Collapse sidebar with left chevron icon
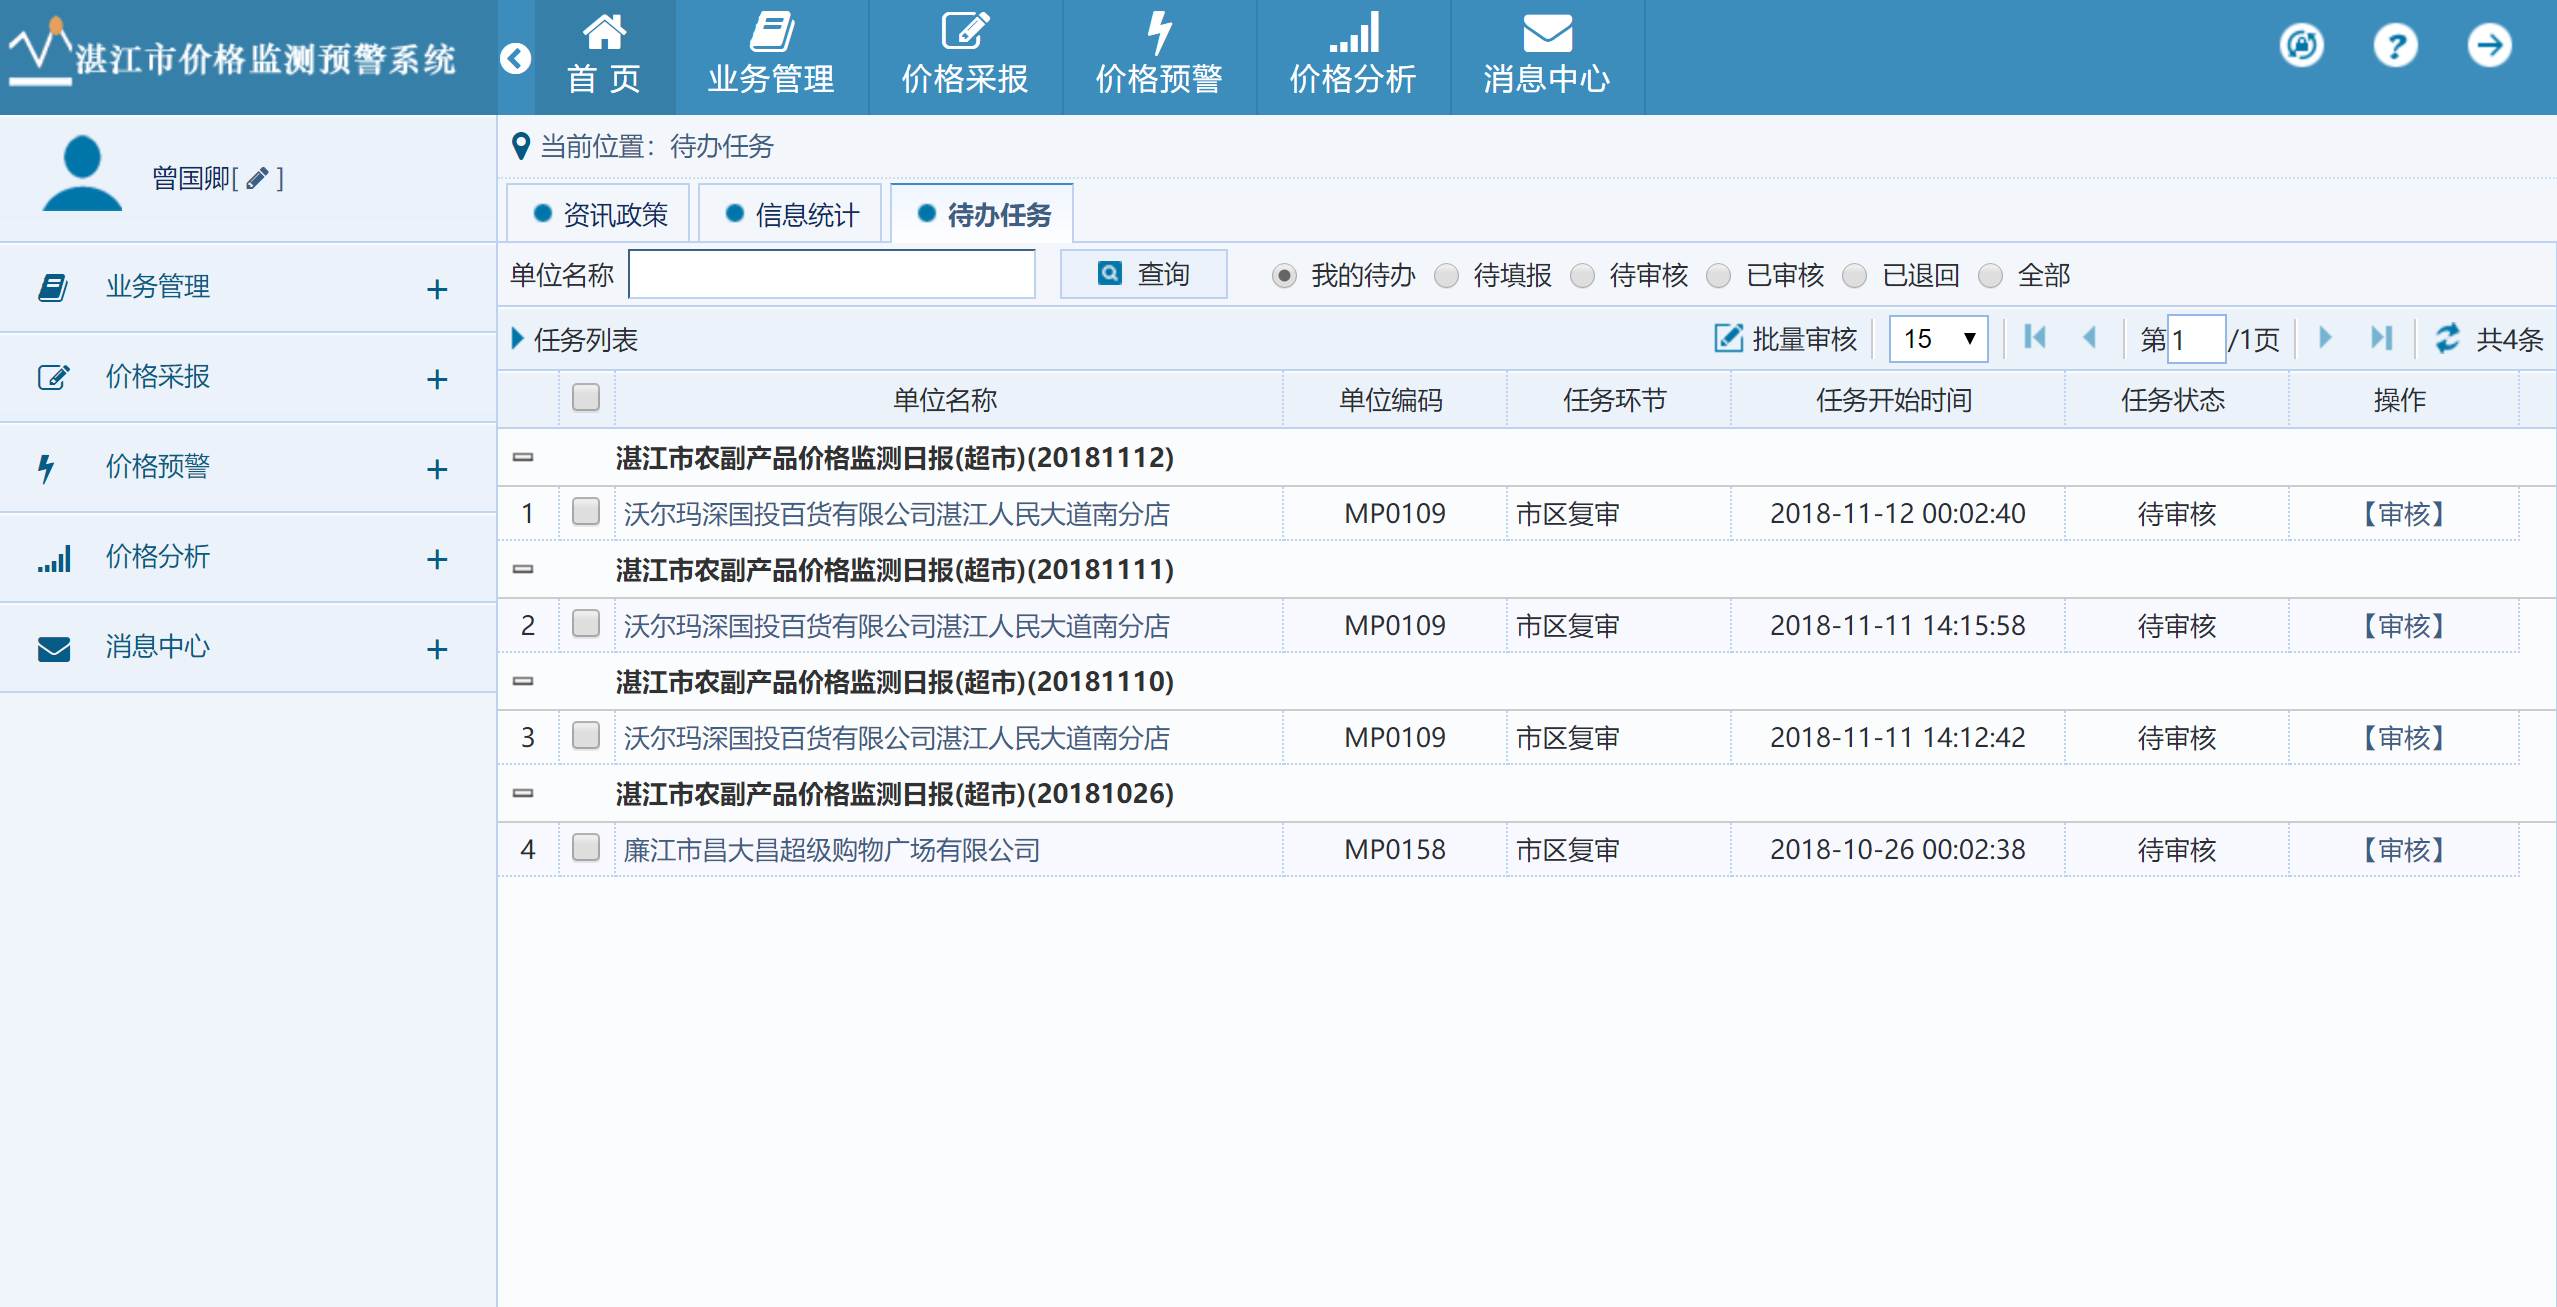The width and height of the screenshot is (2557, 1307). coord(516,59)
